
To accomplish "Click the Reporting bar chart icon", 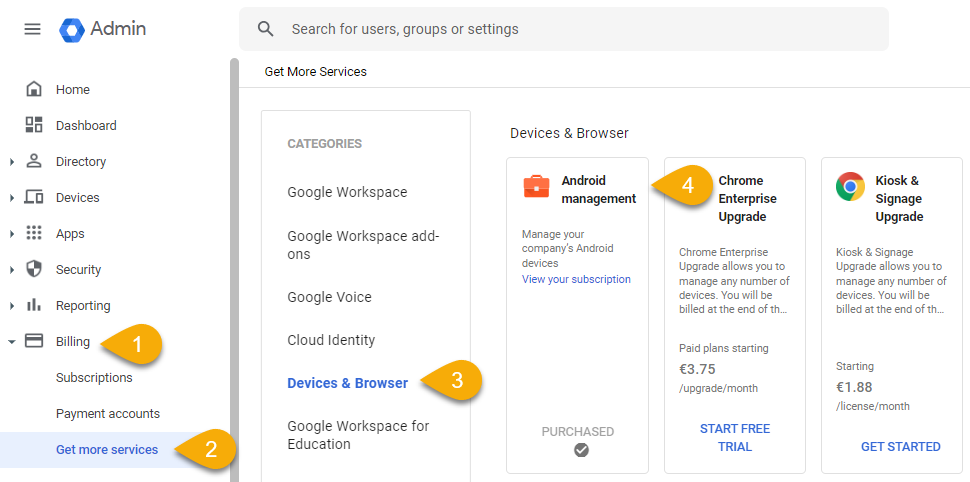I will click(x=34, y=305).
